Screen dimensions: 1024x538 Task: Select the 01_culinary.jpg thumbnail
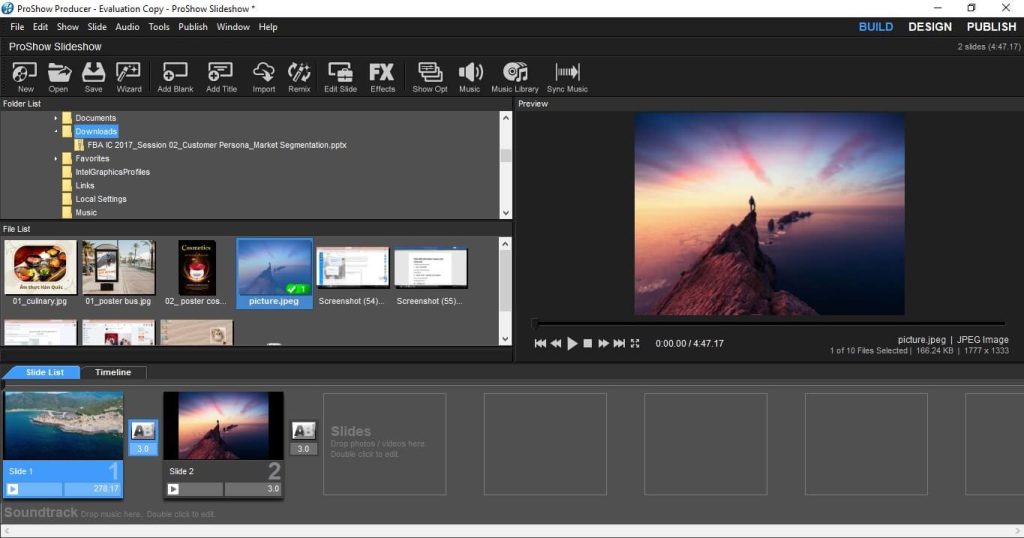[41, 268]
